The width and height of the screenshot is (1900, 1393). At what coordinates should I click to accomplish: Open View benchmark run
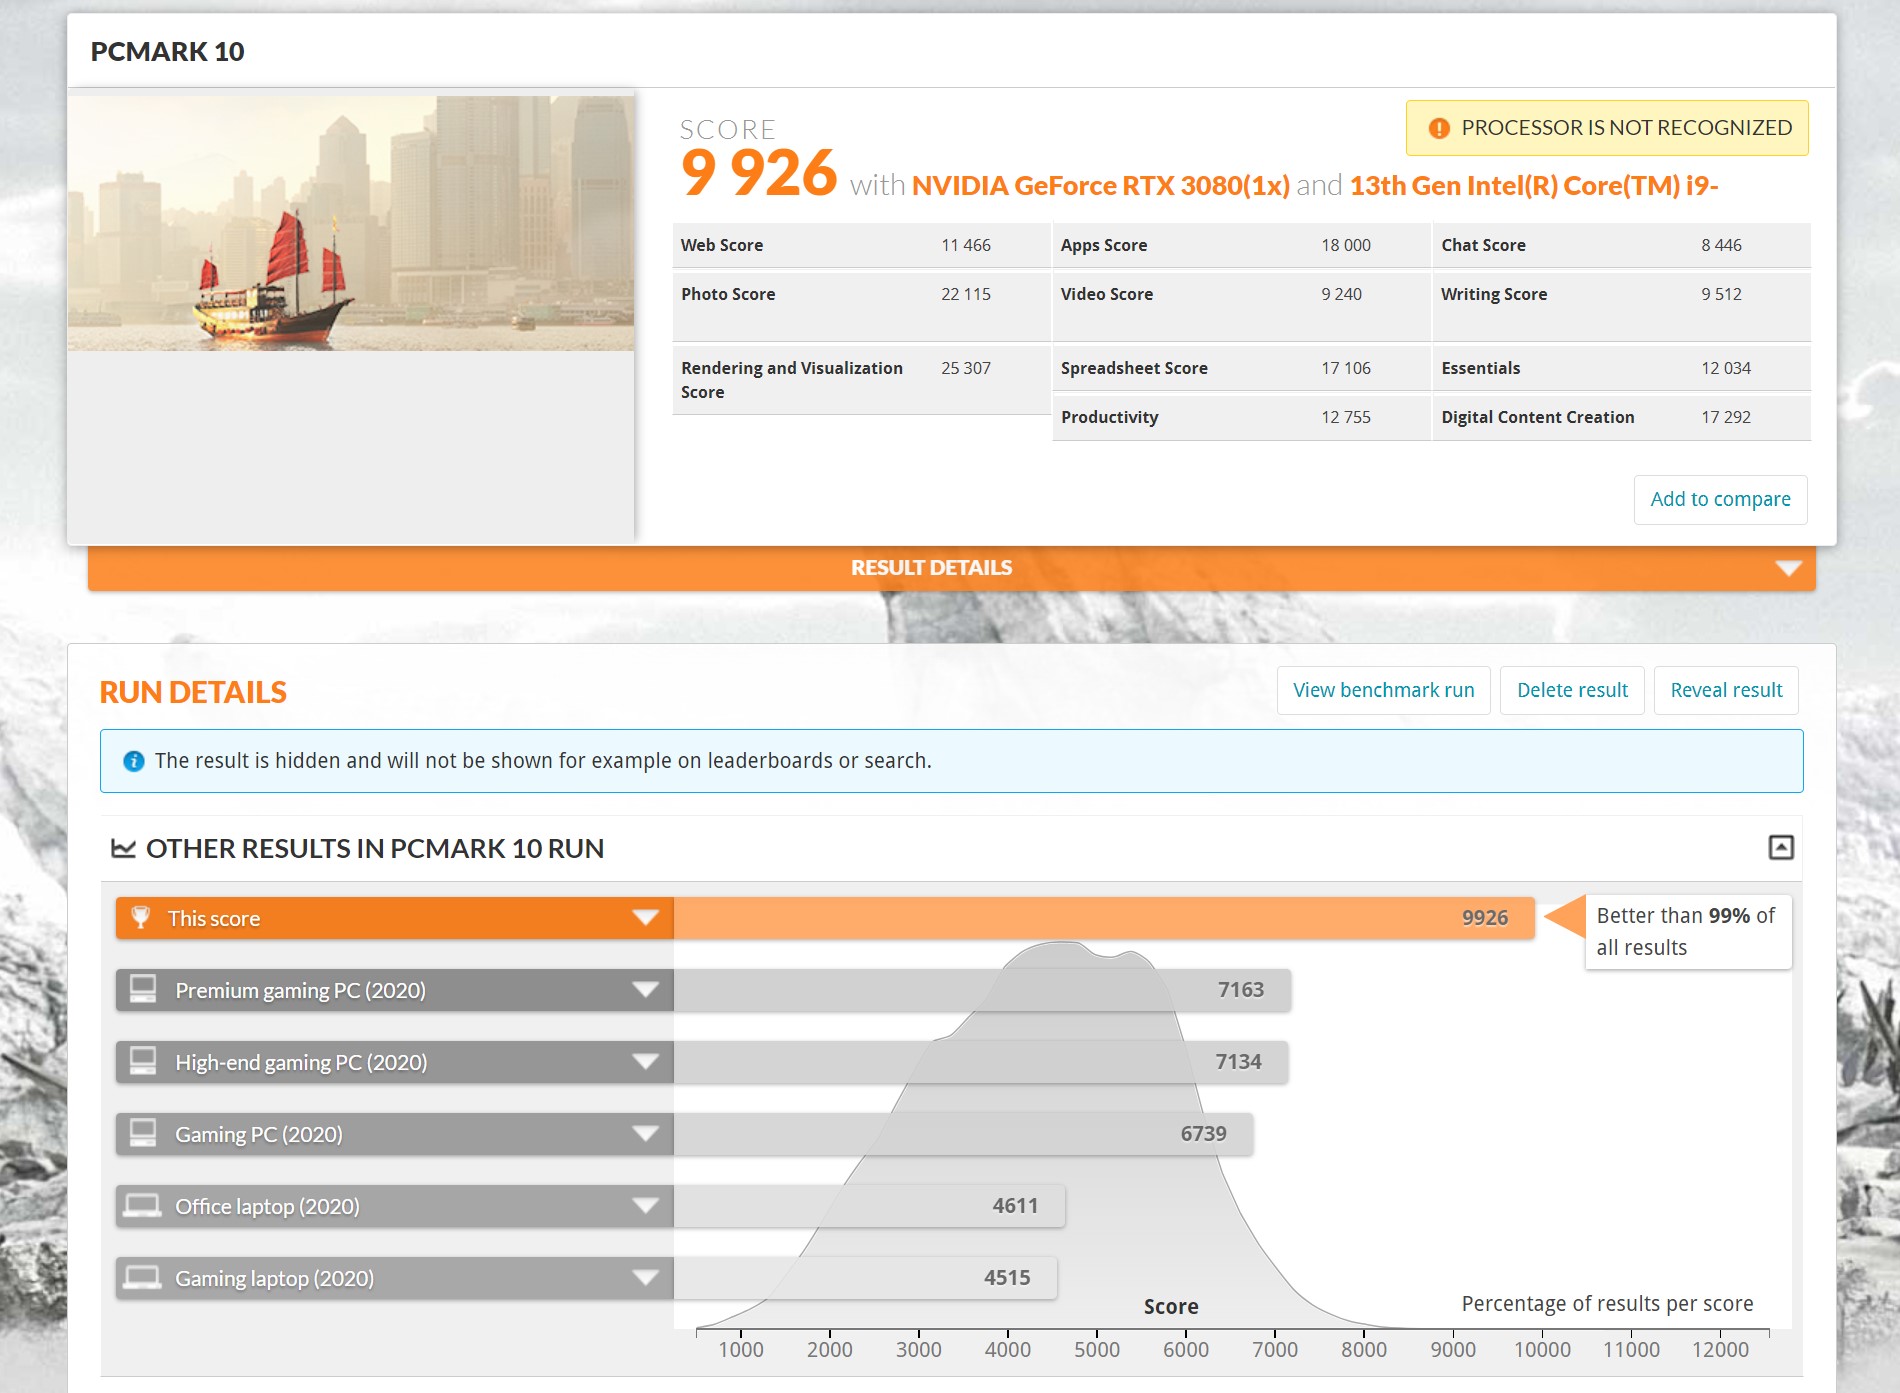1383,690
